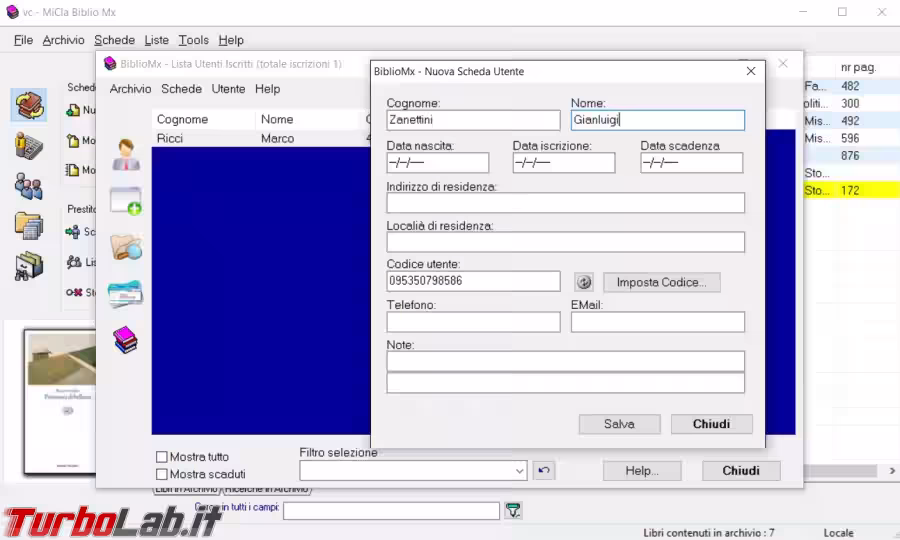Image resolution: width=900 pixels, height=540 pixels.
Task: Click the MiCla Biblio Mx title bar app icon
Action: [x=12, y=12]
